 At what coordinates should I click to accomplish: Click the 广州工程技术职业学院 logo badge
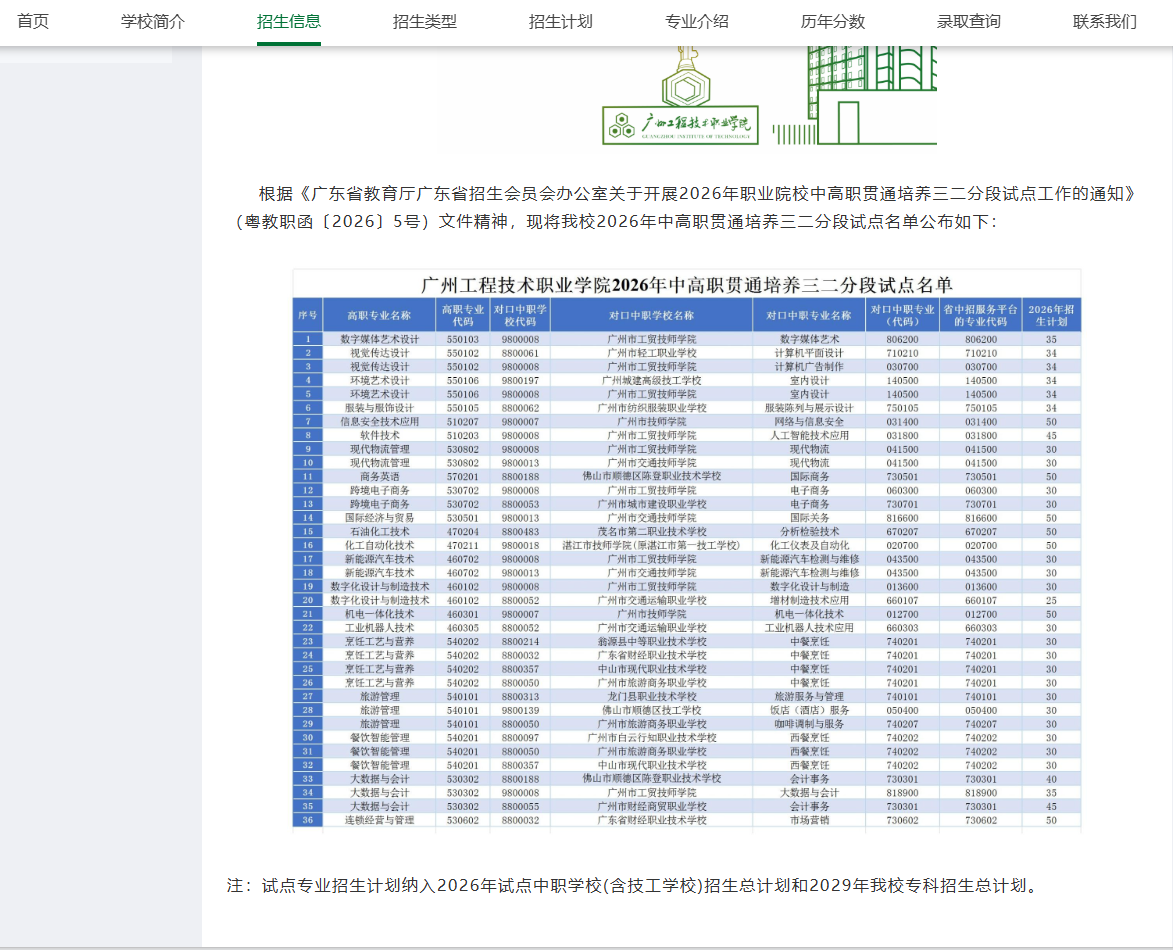pos(681,124)
